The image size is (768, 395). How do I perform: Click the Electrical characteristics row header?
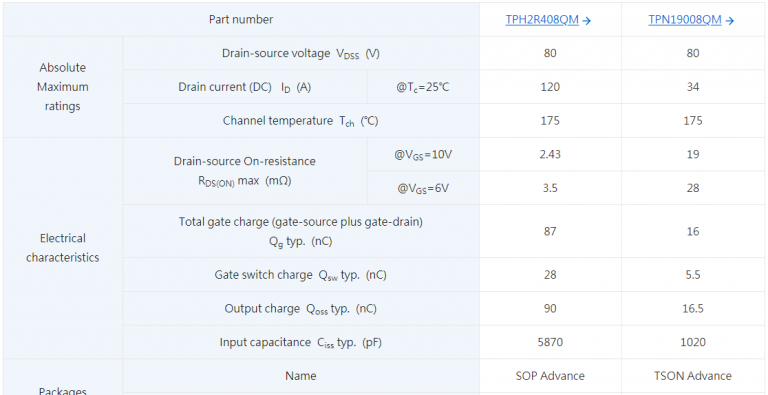pos(63,248)
